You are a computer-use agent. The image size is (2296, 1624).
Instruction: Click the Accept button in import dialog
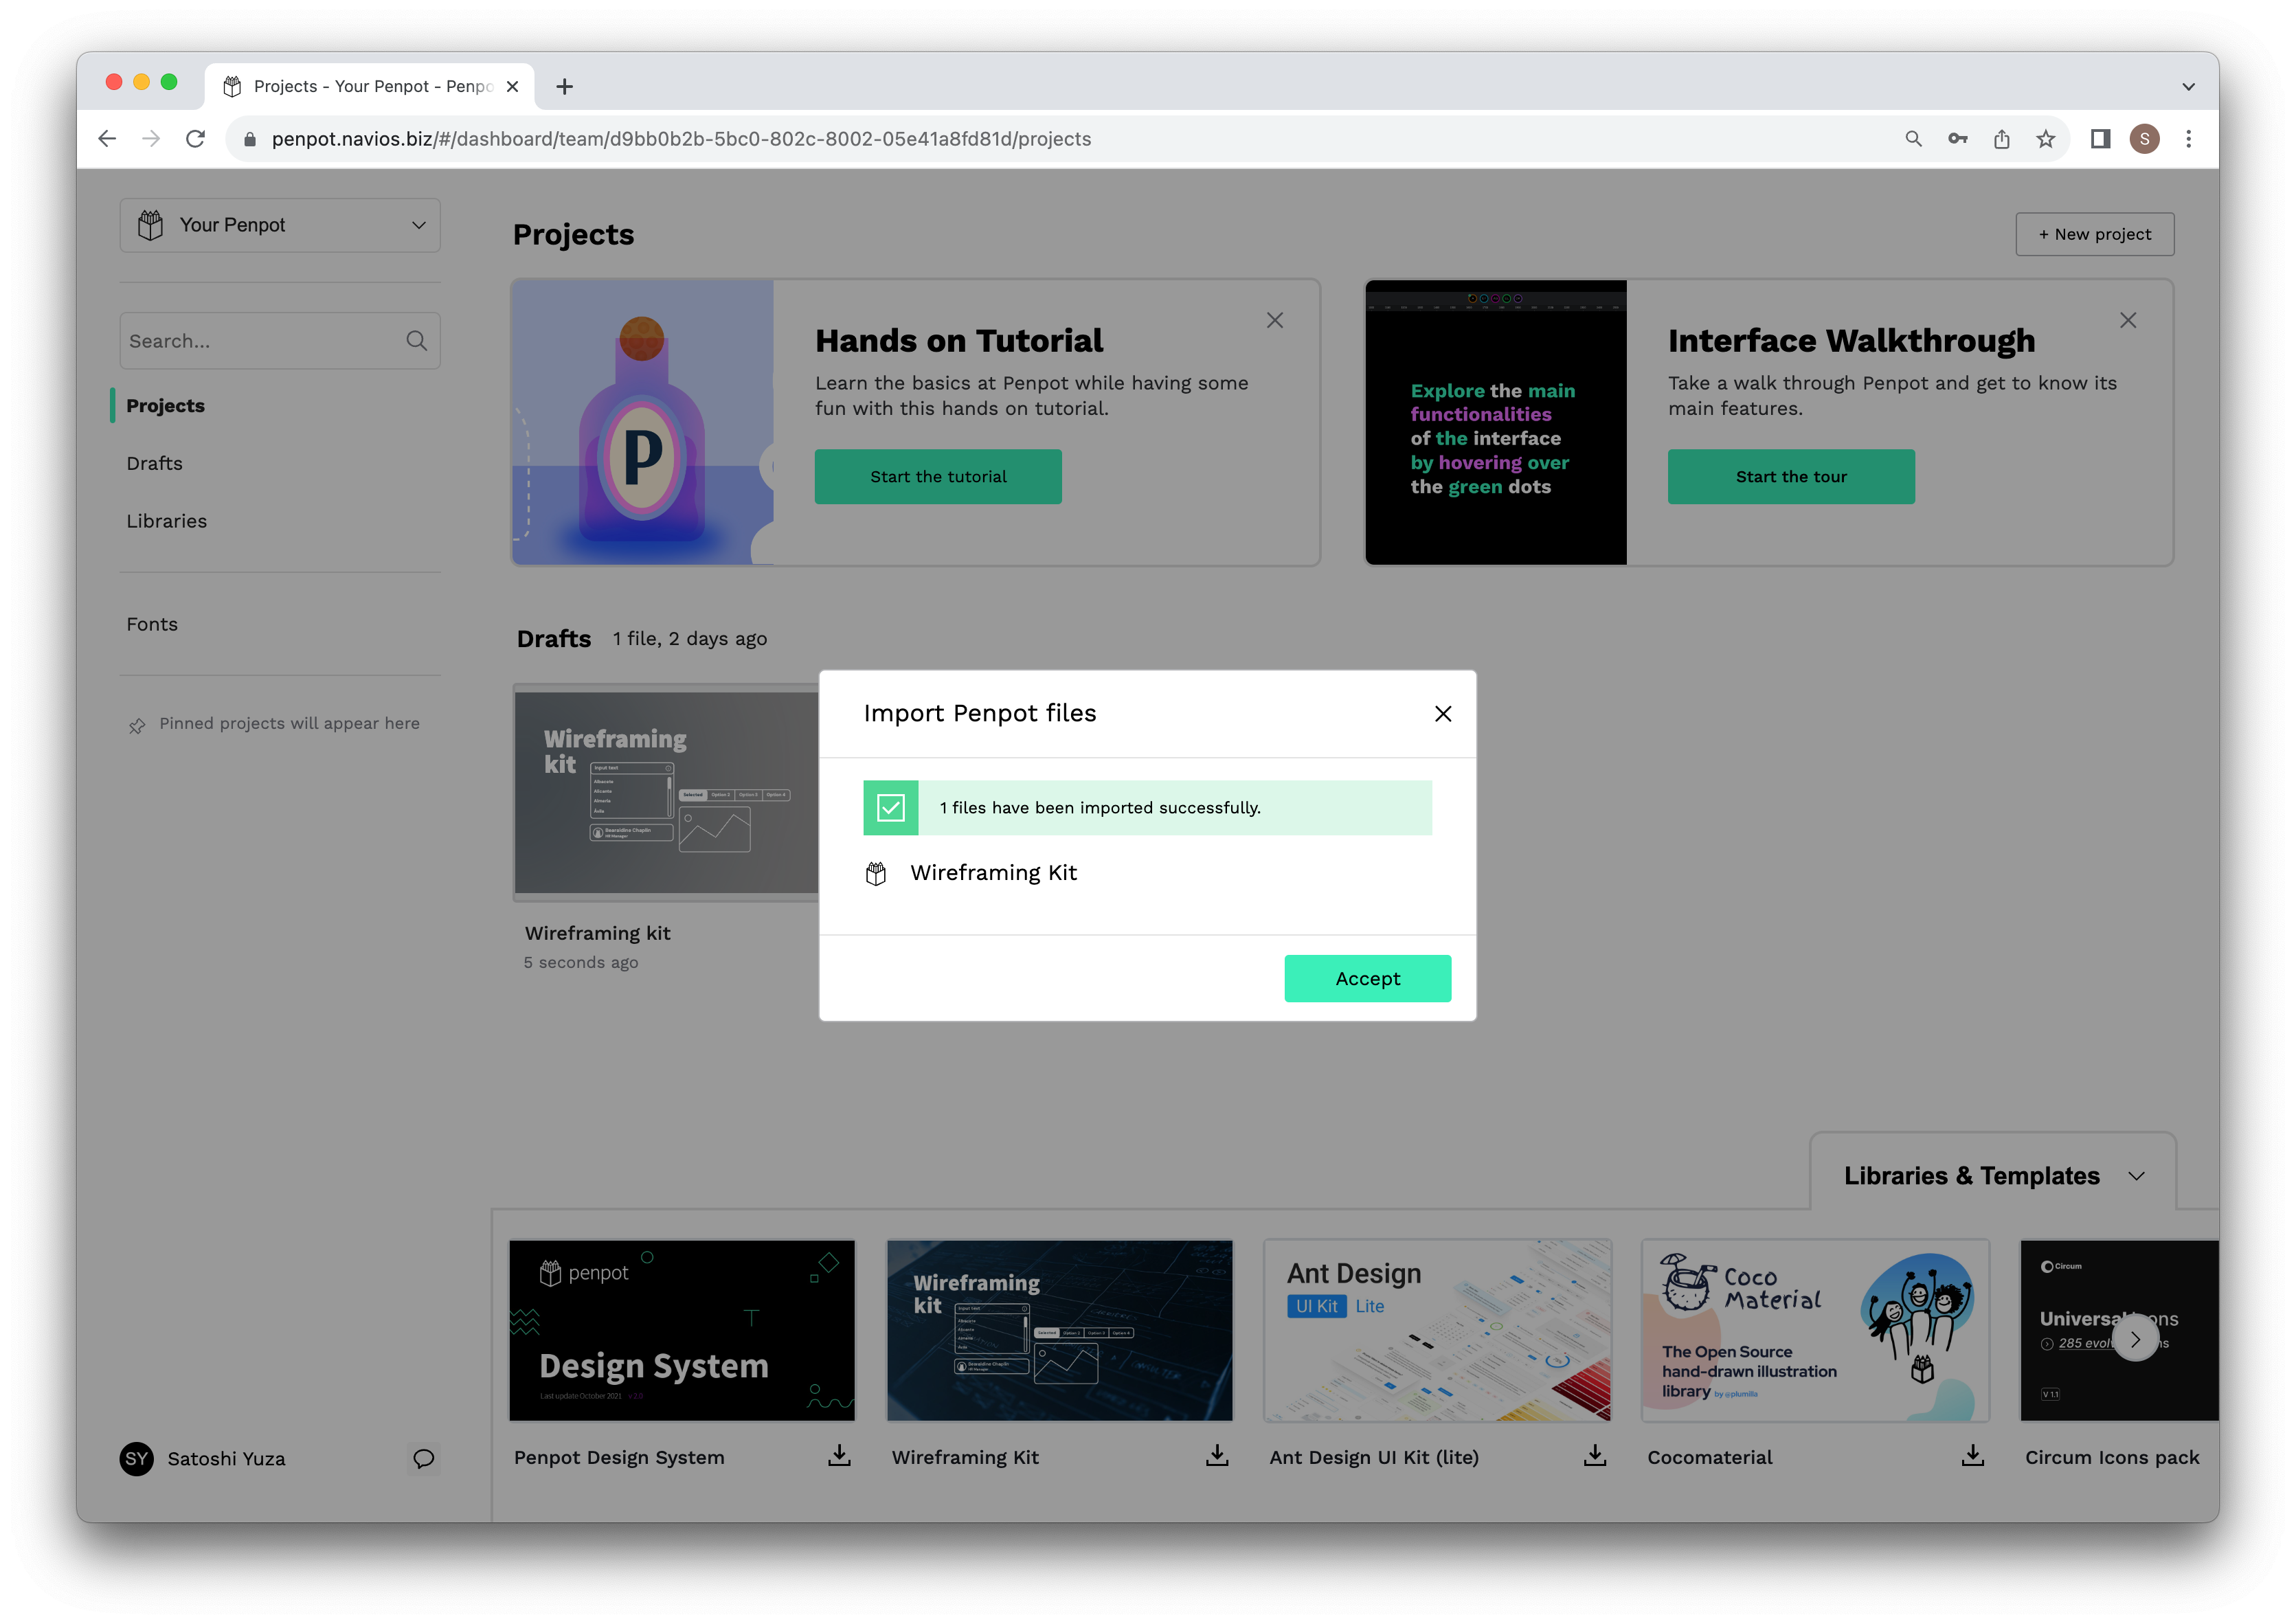(1367, 978)
